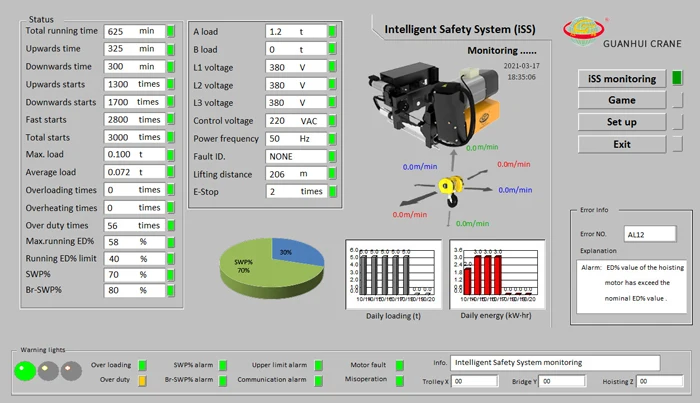Click the date text 2021-03-17
The width and height of the screenshot is (700, 403).
click(521, 66)
